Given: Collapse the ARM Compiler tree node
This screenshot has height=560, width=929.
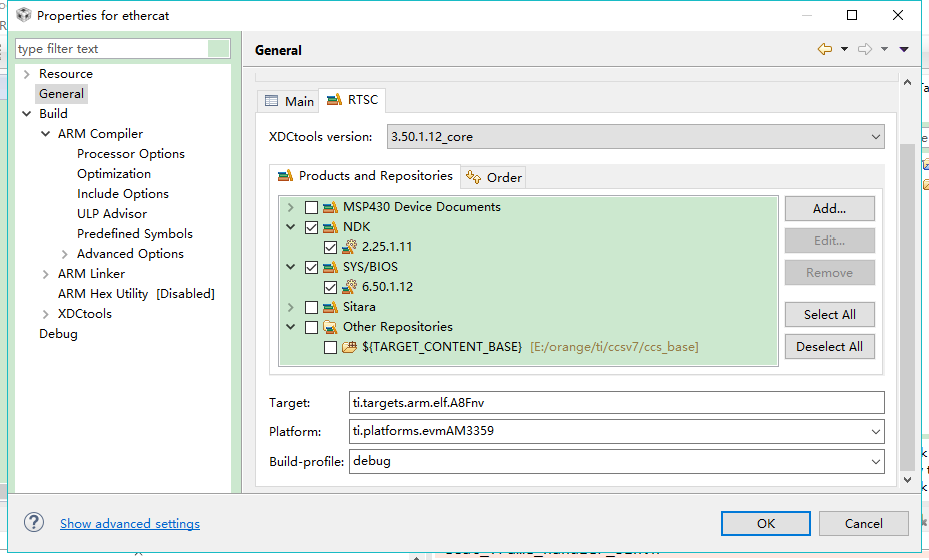Looking at the screenshot, I should click(x=46, y=134).
